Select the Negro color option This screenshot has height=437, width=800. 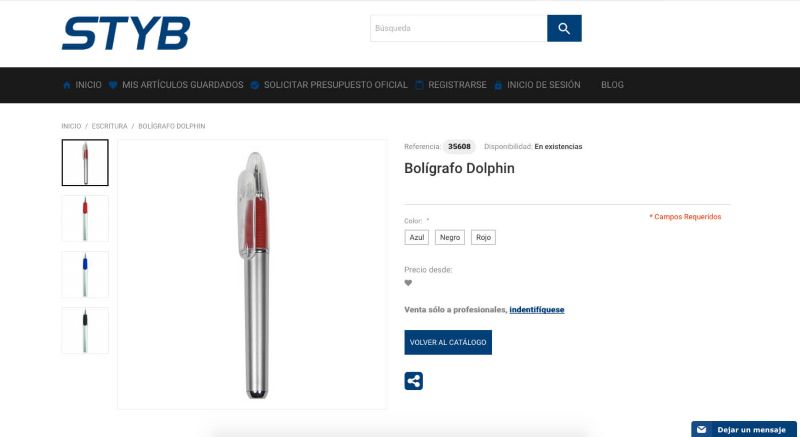(x=450, y=238)
